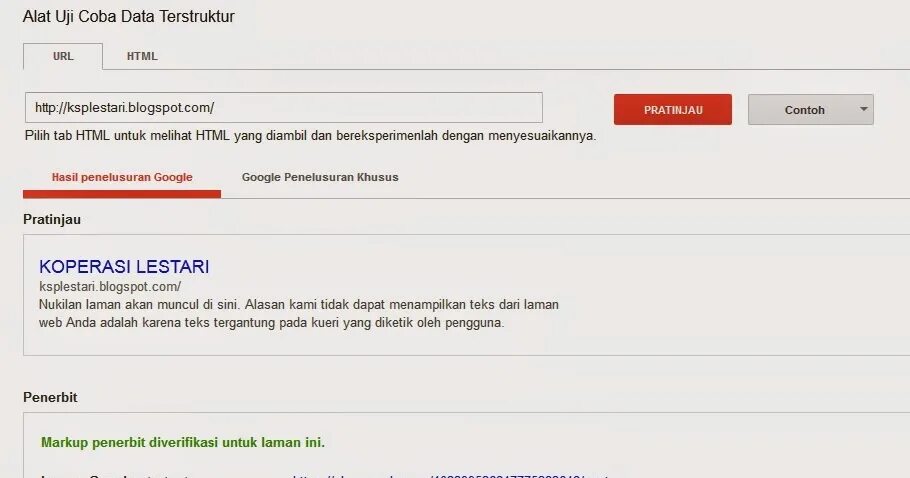The image size is (910, 478).
Task: Open the Contoh dropdown
Action: pyautogui.click(x=811, y=110)
